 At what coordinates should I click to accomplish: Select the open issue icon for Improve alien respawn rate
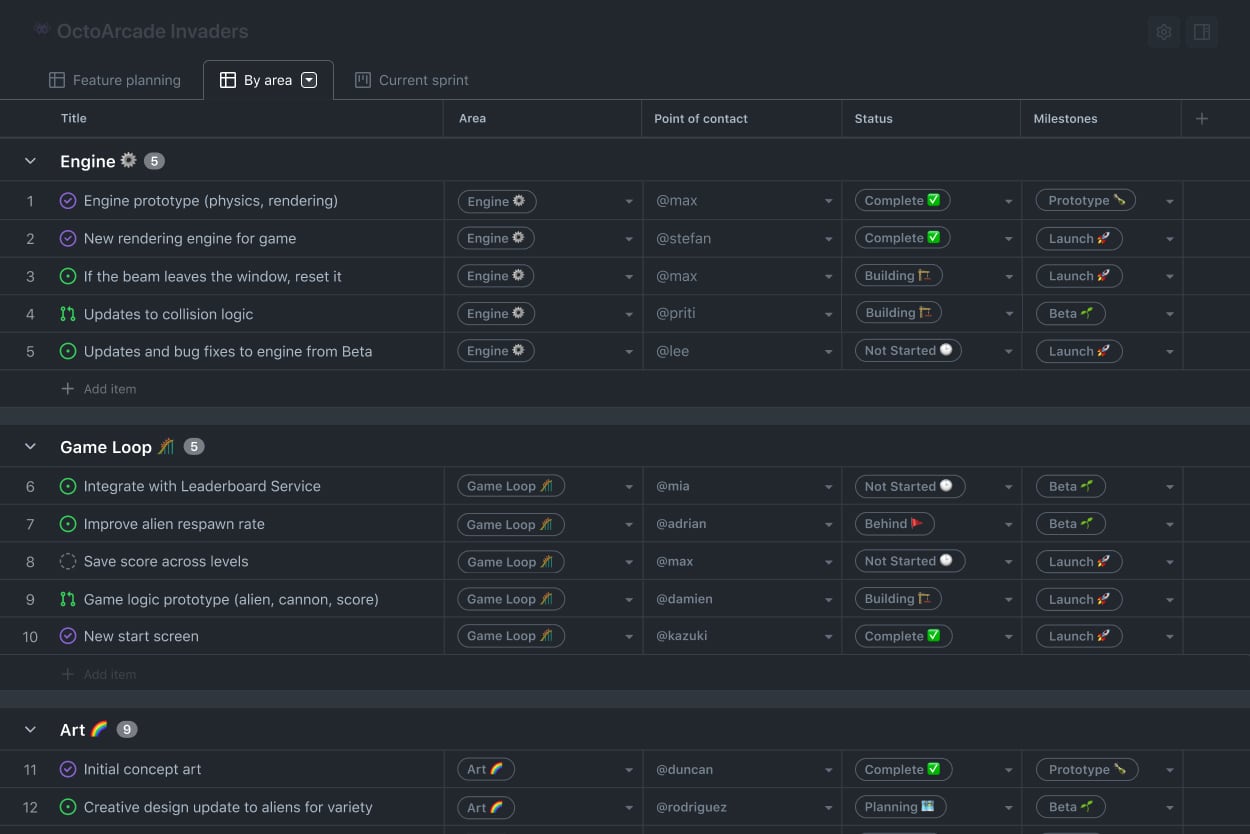point(67,523)
